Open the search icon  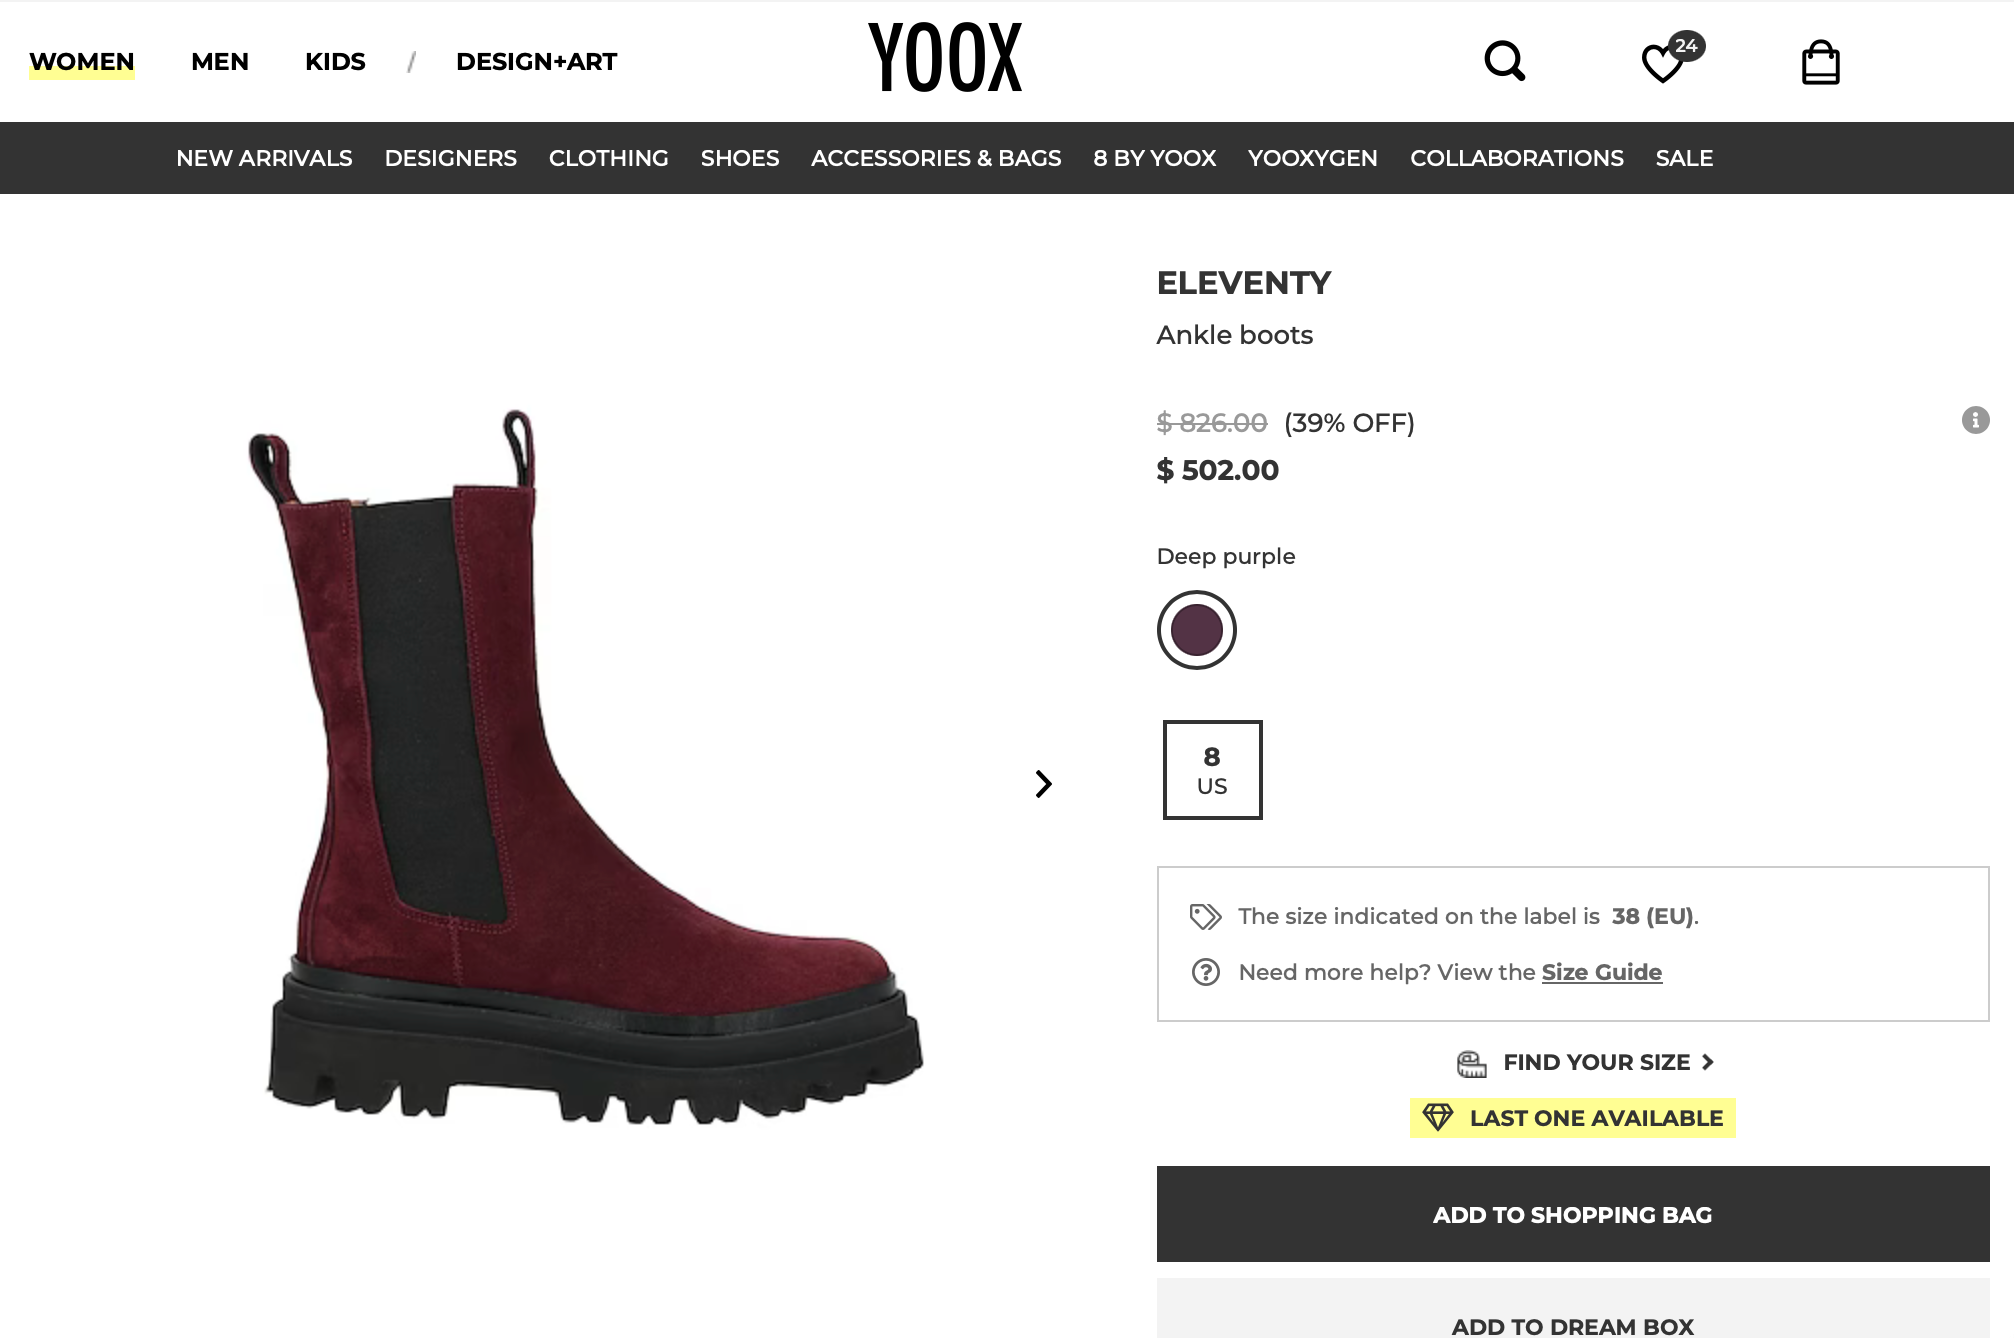coord(1504,61)
